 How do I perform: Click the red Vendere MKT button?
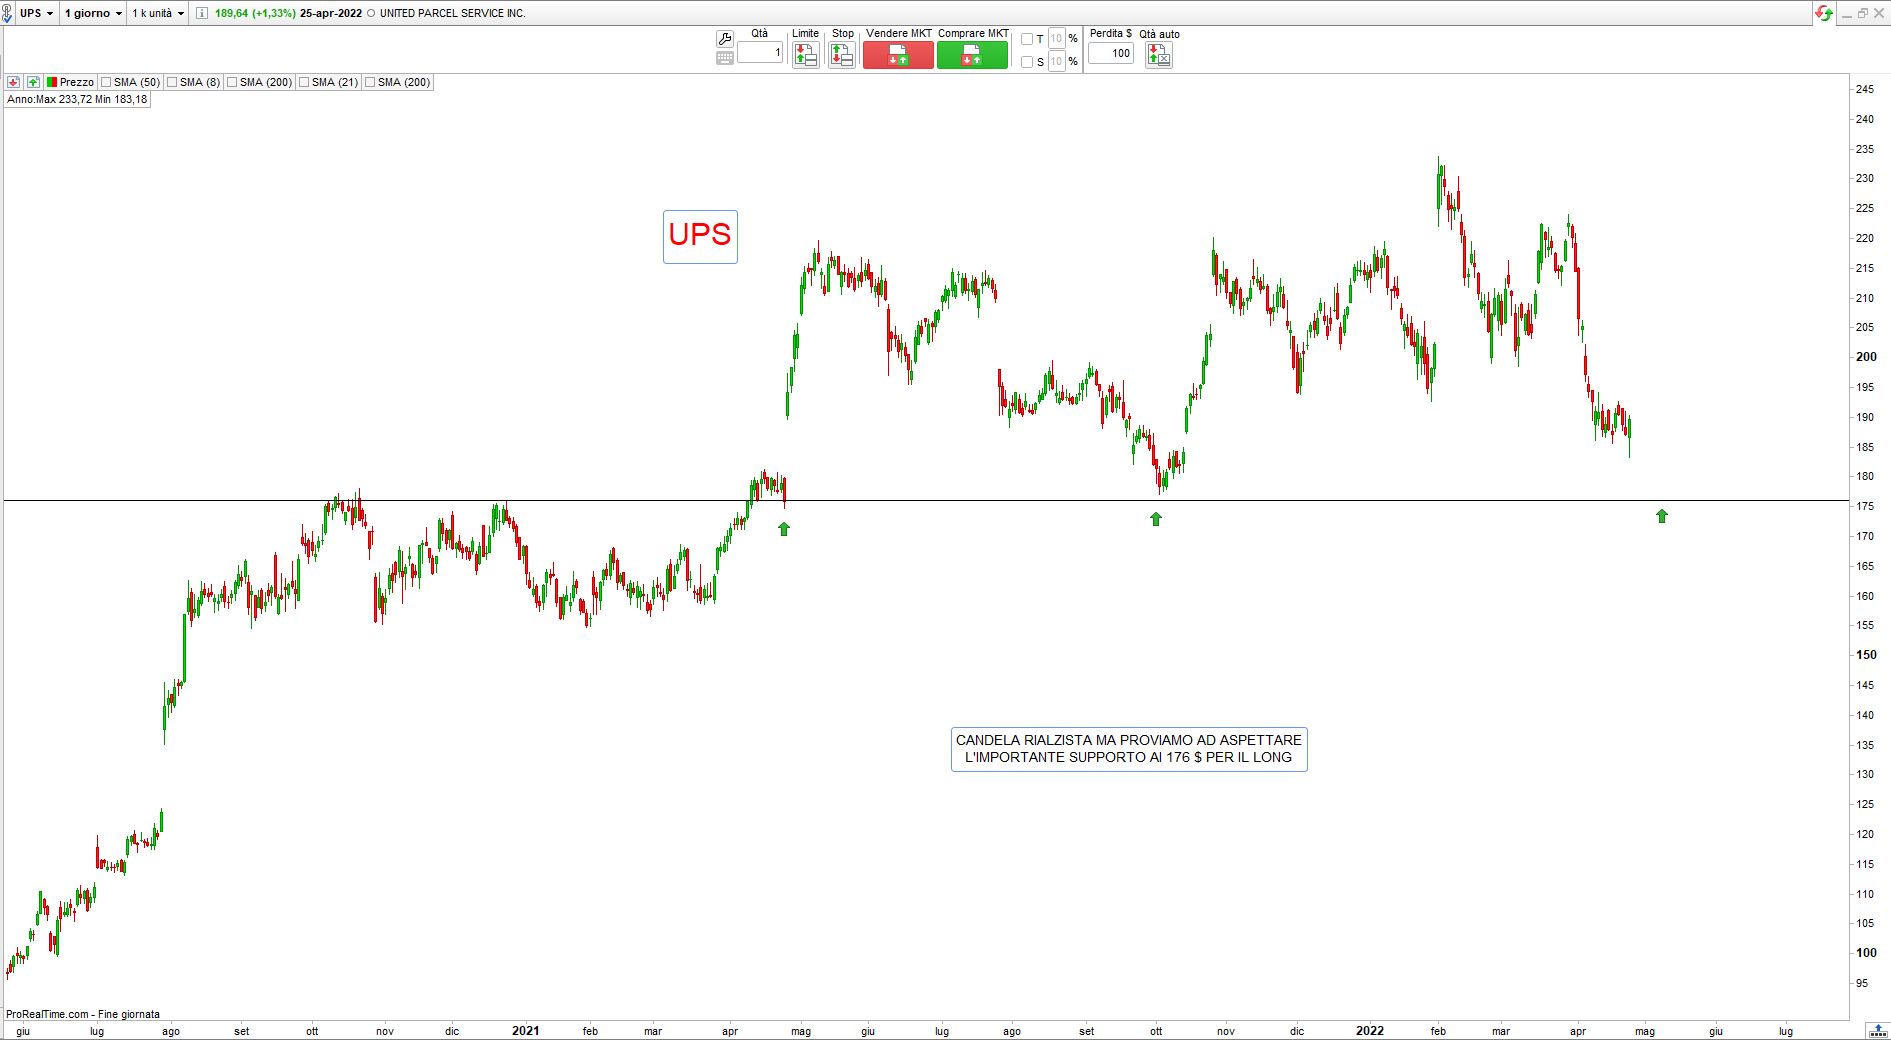898,55
